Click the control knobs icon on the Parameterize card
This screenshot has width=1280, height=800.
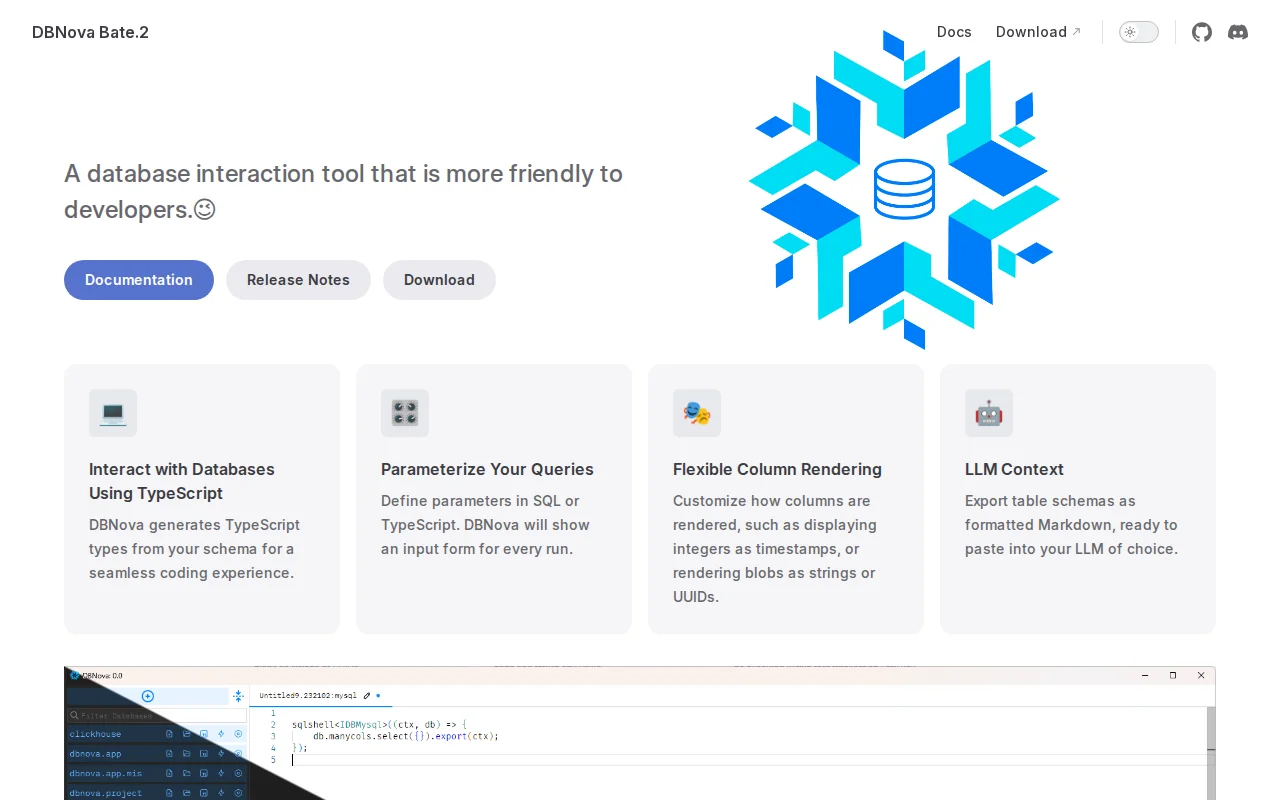click(405, 413)
